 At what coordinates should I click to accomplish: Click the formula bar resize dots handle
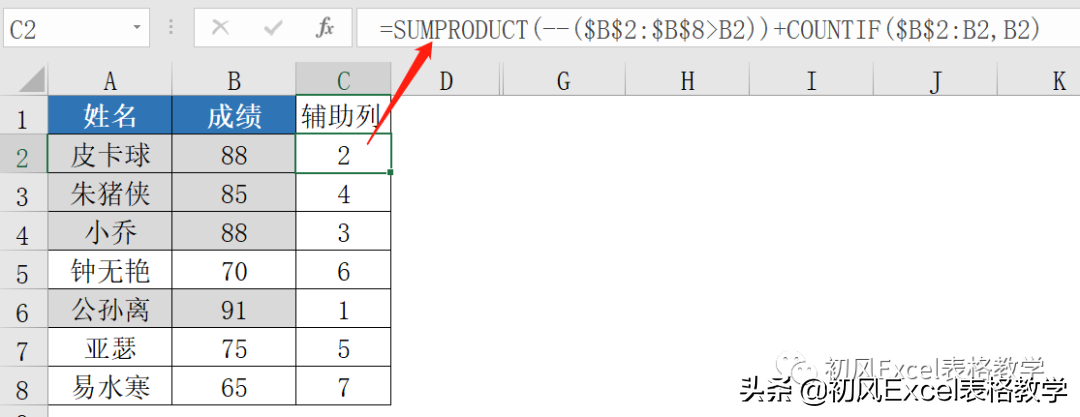[172, 28]
